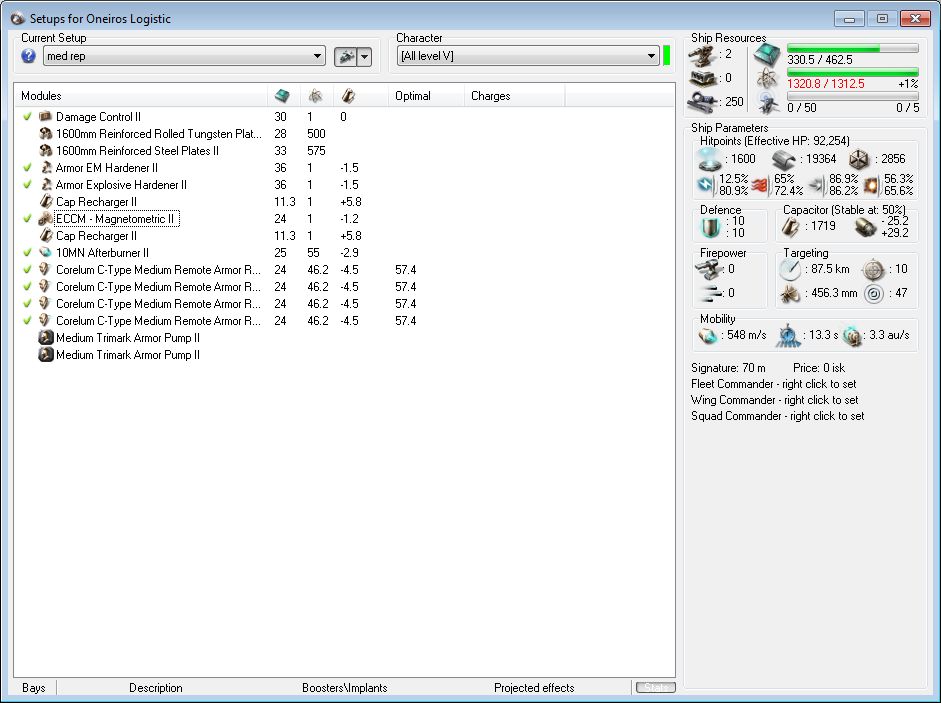
Task: Click Fleet Commander right click to set
Action: tap(774, 384)
